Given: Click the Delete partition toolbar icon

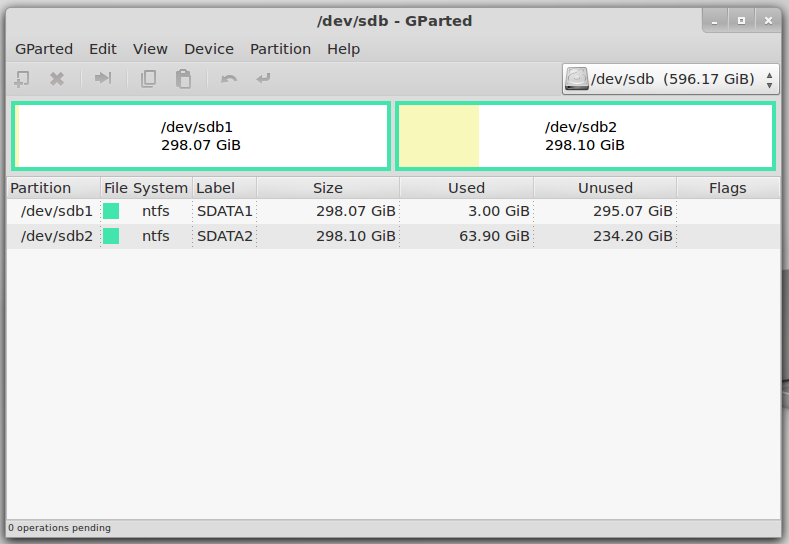Looking at the screenshot, I should pos(57,79).
